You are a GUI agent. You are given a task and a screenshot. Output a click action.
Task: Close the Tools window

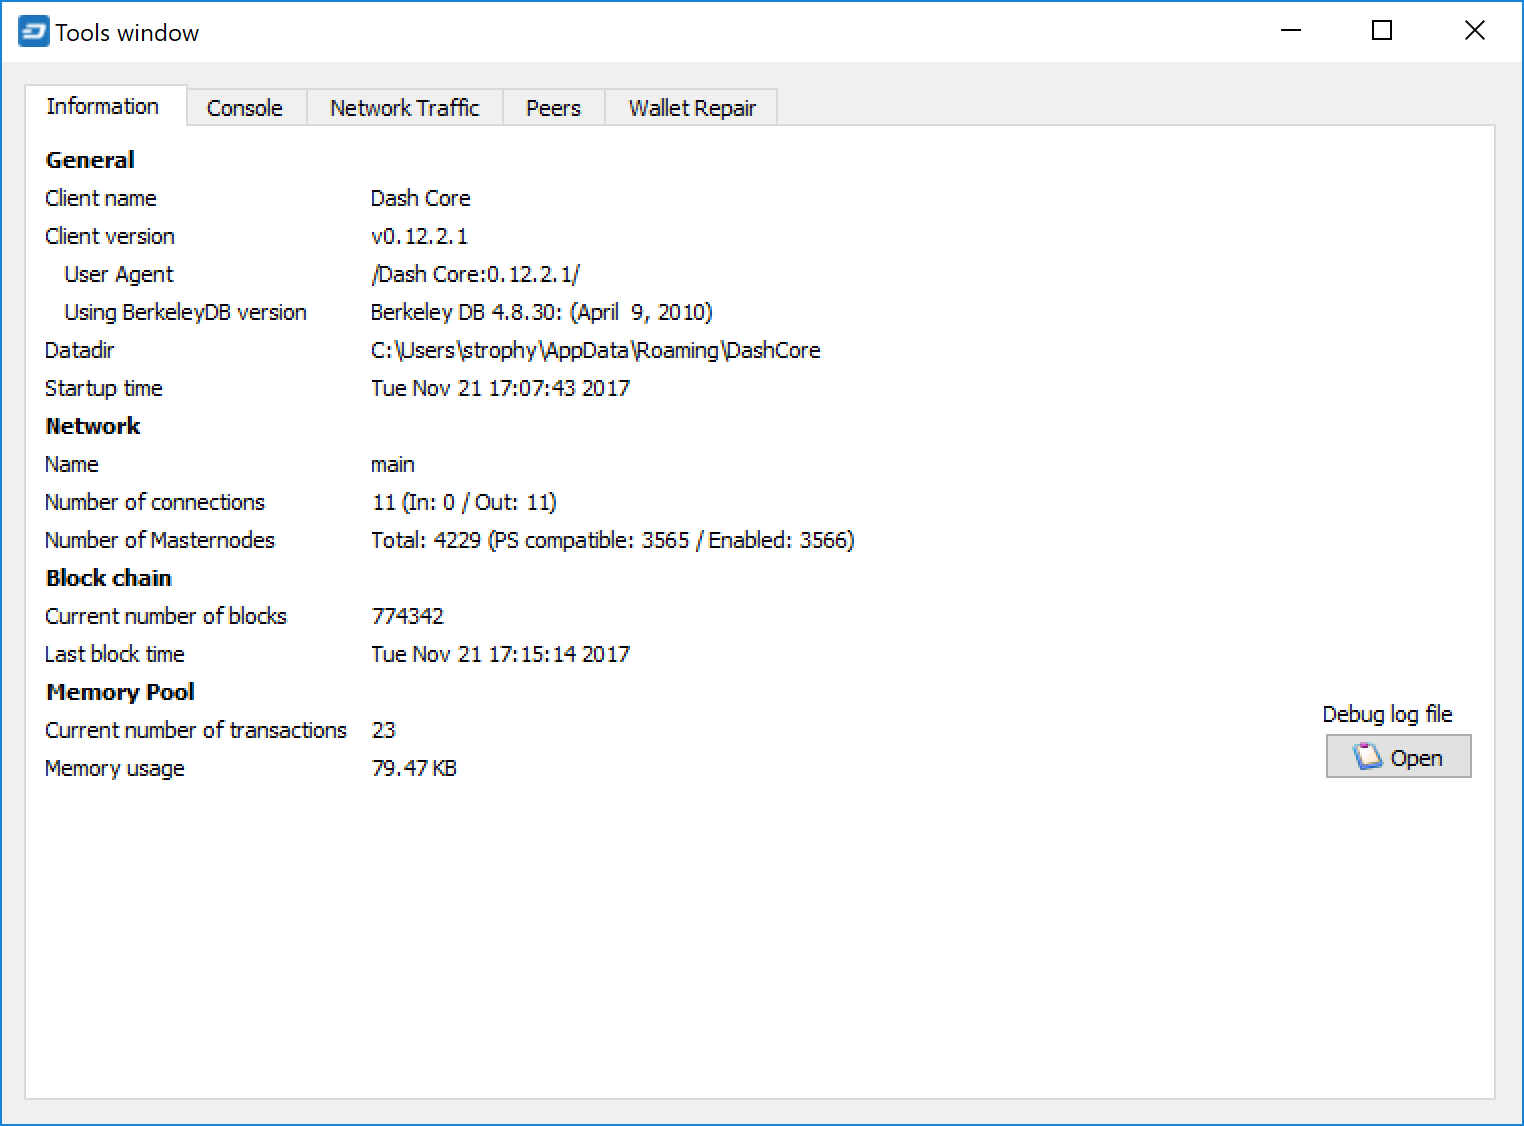coord(1474,31)
